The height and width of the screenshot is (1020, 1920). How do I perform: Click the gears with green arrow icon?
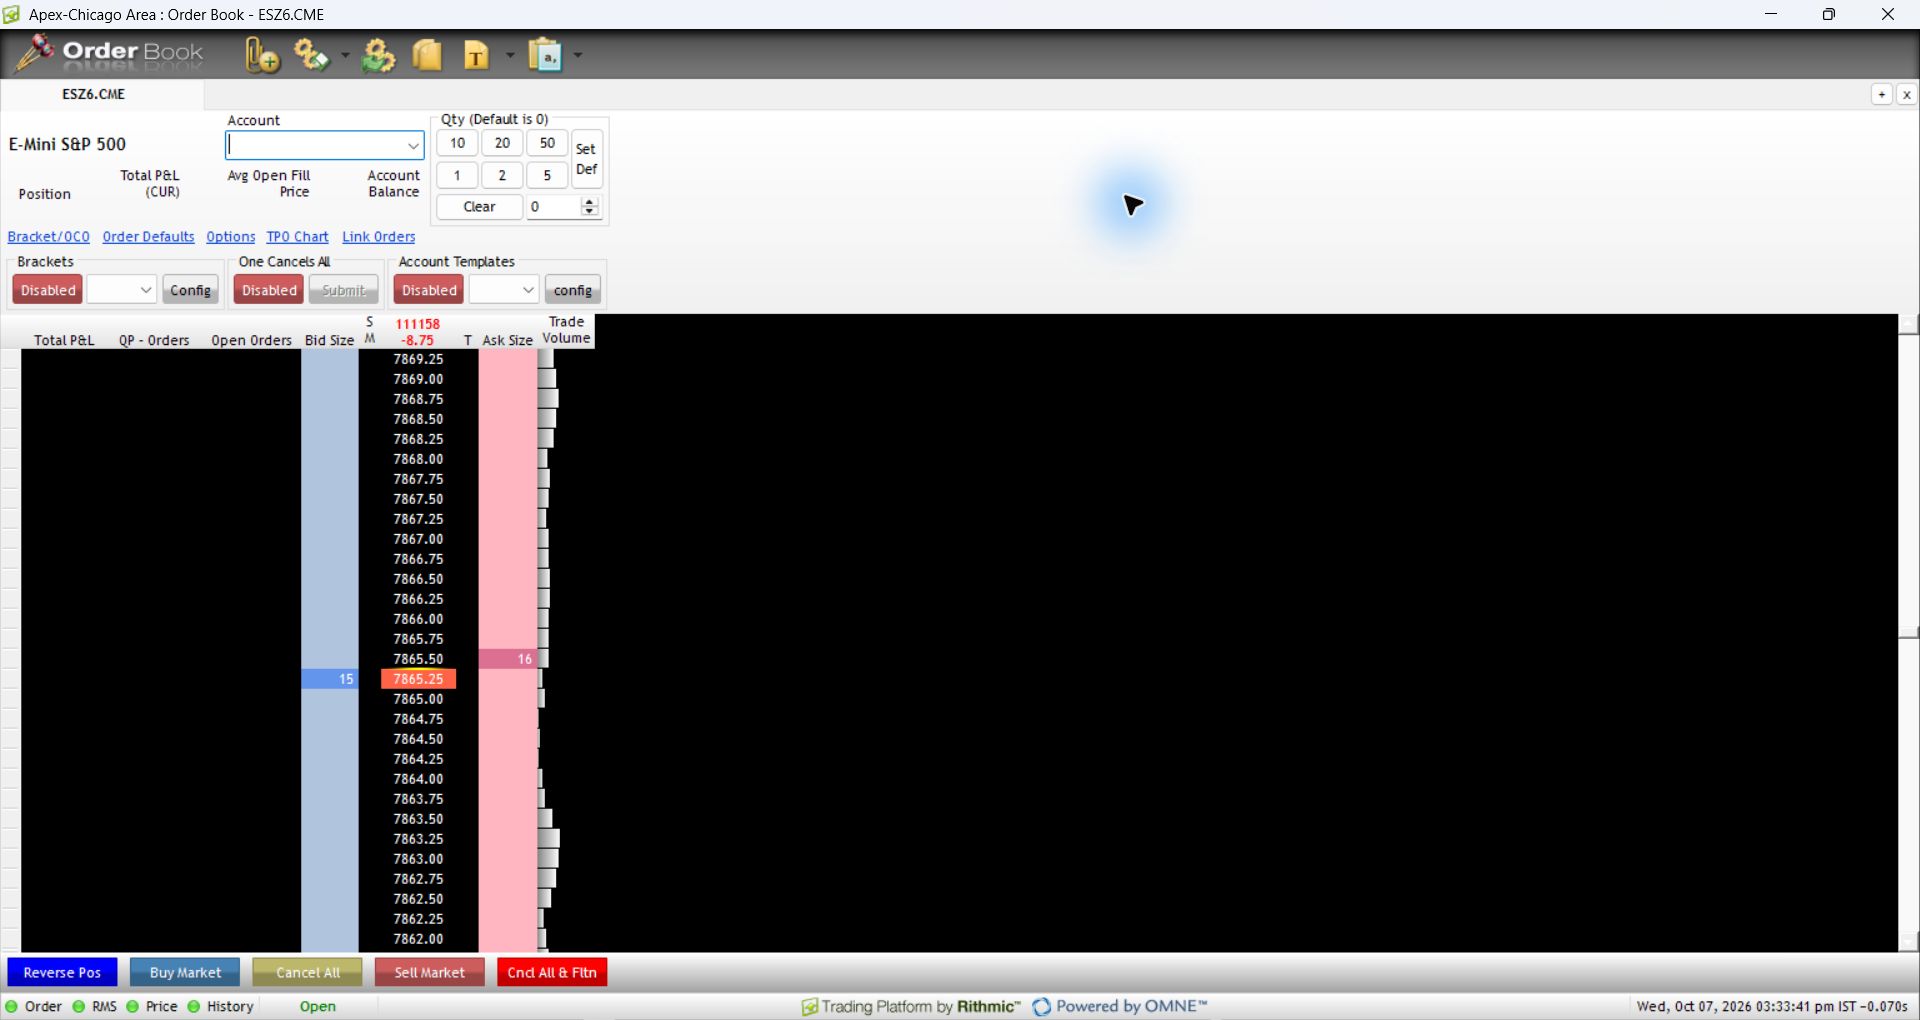tap(378, 55)
